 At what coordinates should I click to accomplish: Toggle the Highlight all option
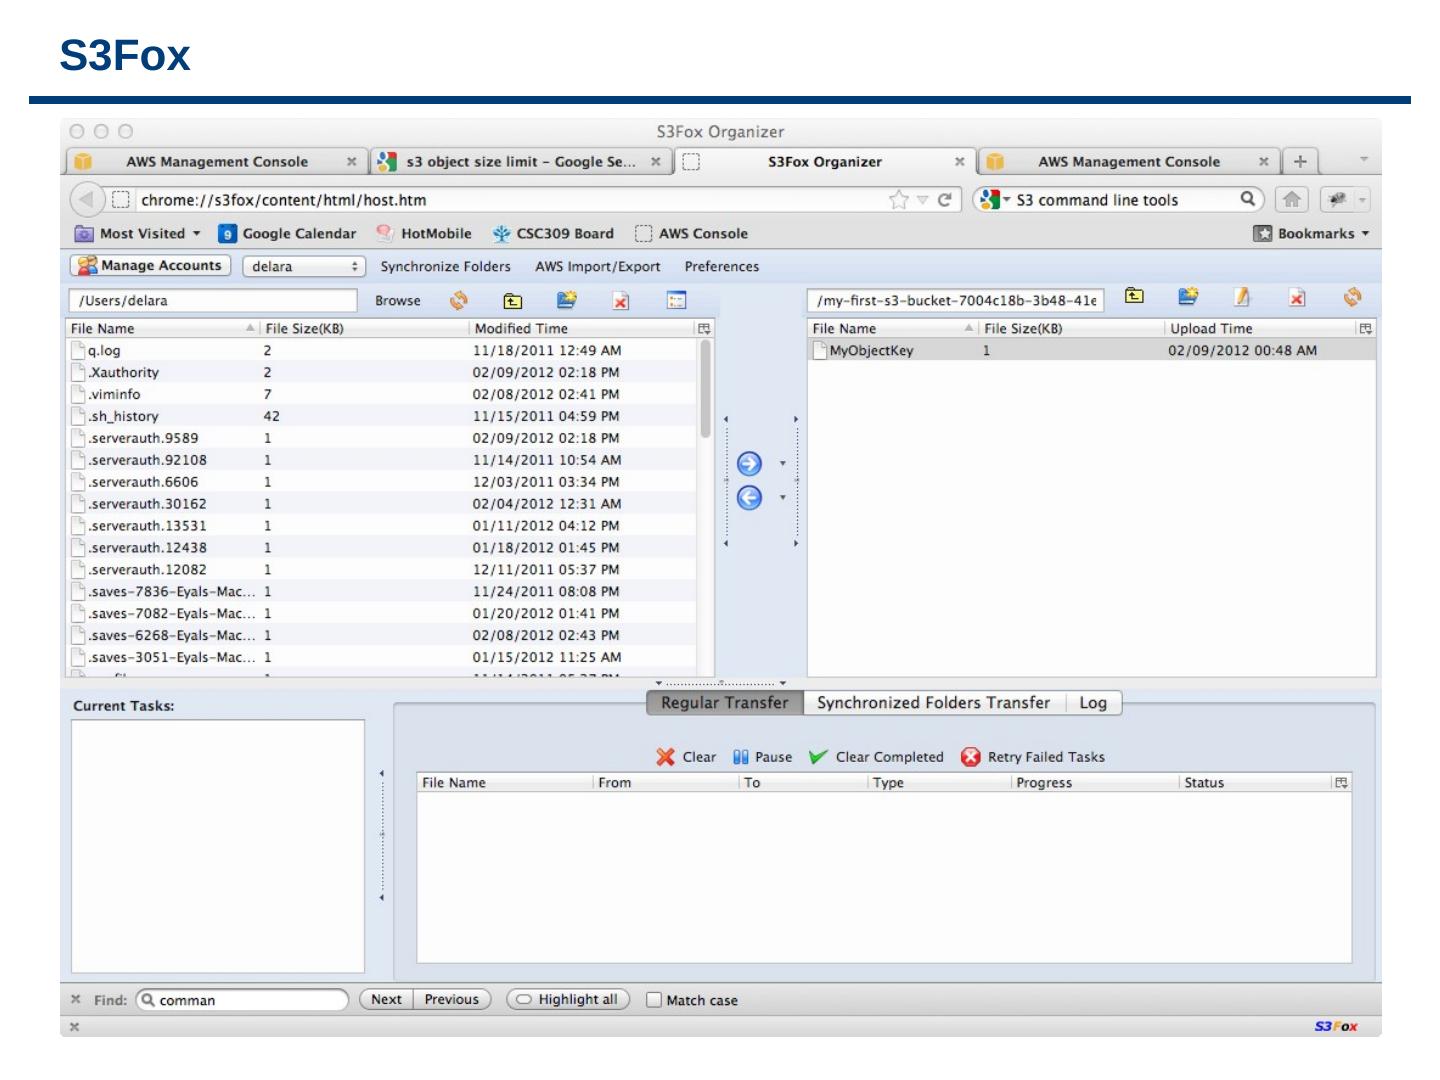tap(568, 1000)
